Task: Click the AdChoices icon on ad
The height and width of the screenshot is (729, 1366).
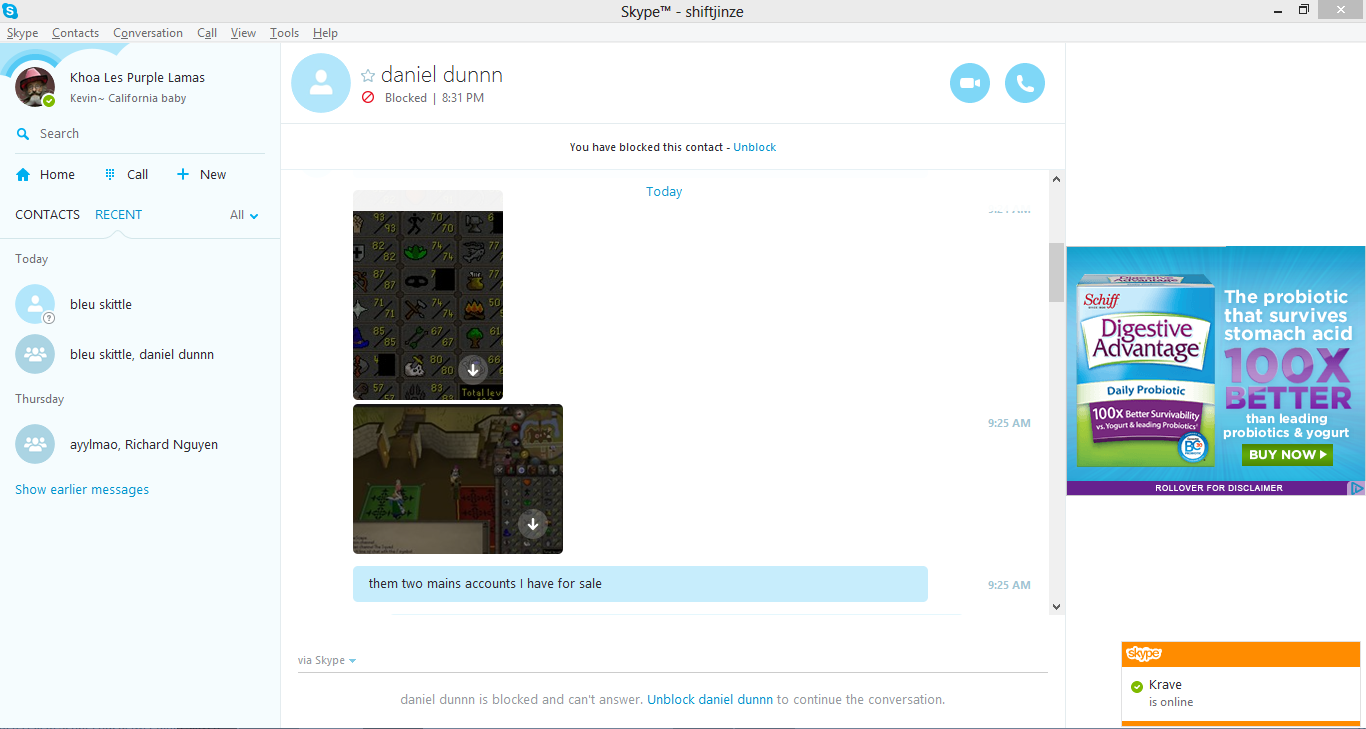Action: click(x=1357, y=488)
